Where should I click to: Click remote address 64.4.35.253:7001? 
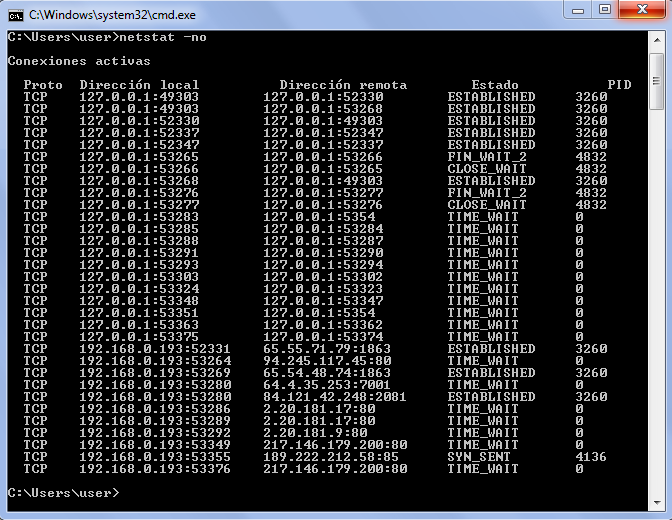pyautogui.click(x=327, y=385)
